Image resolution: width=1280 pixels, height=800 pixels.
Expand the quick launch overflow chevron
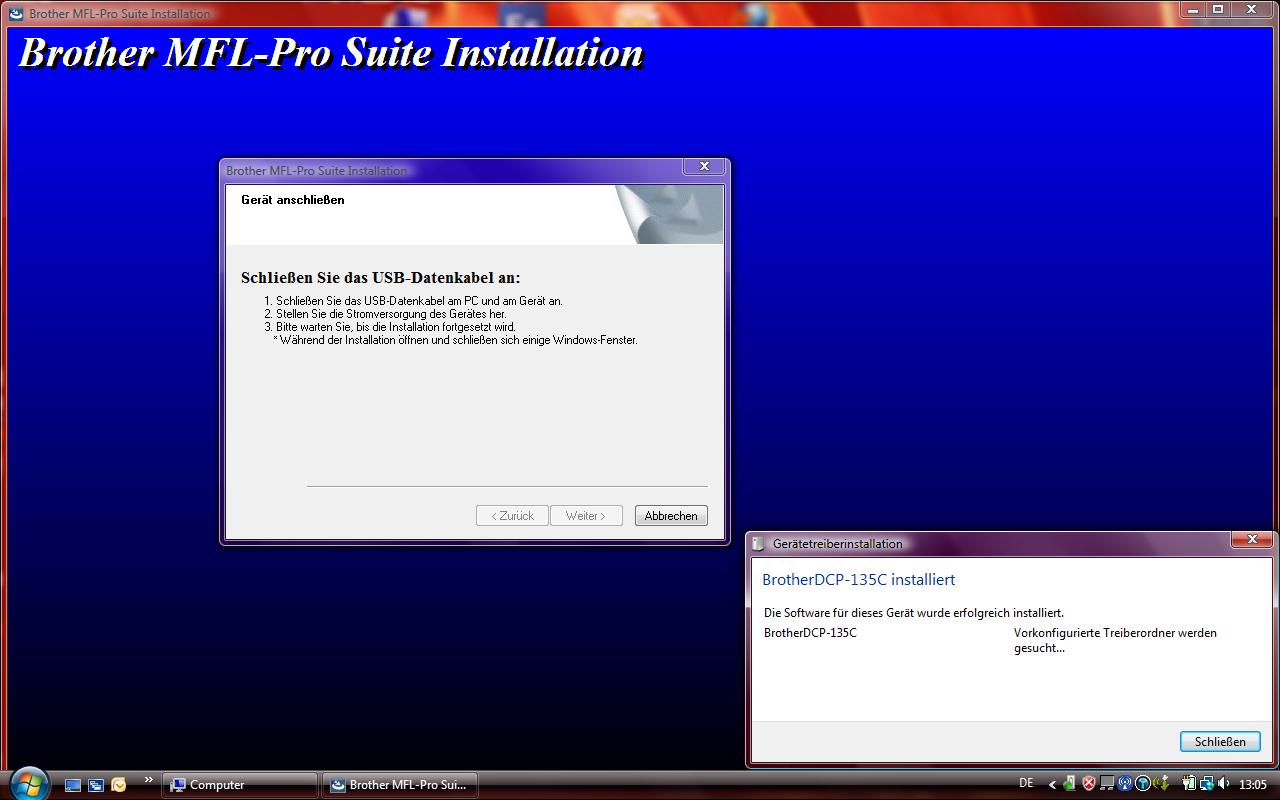[x=149, y=780]
